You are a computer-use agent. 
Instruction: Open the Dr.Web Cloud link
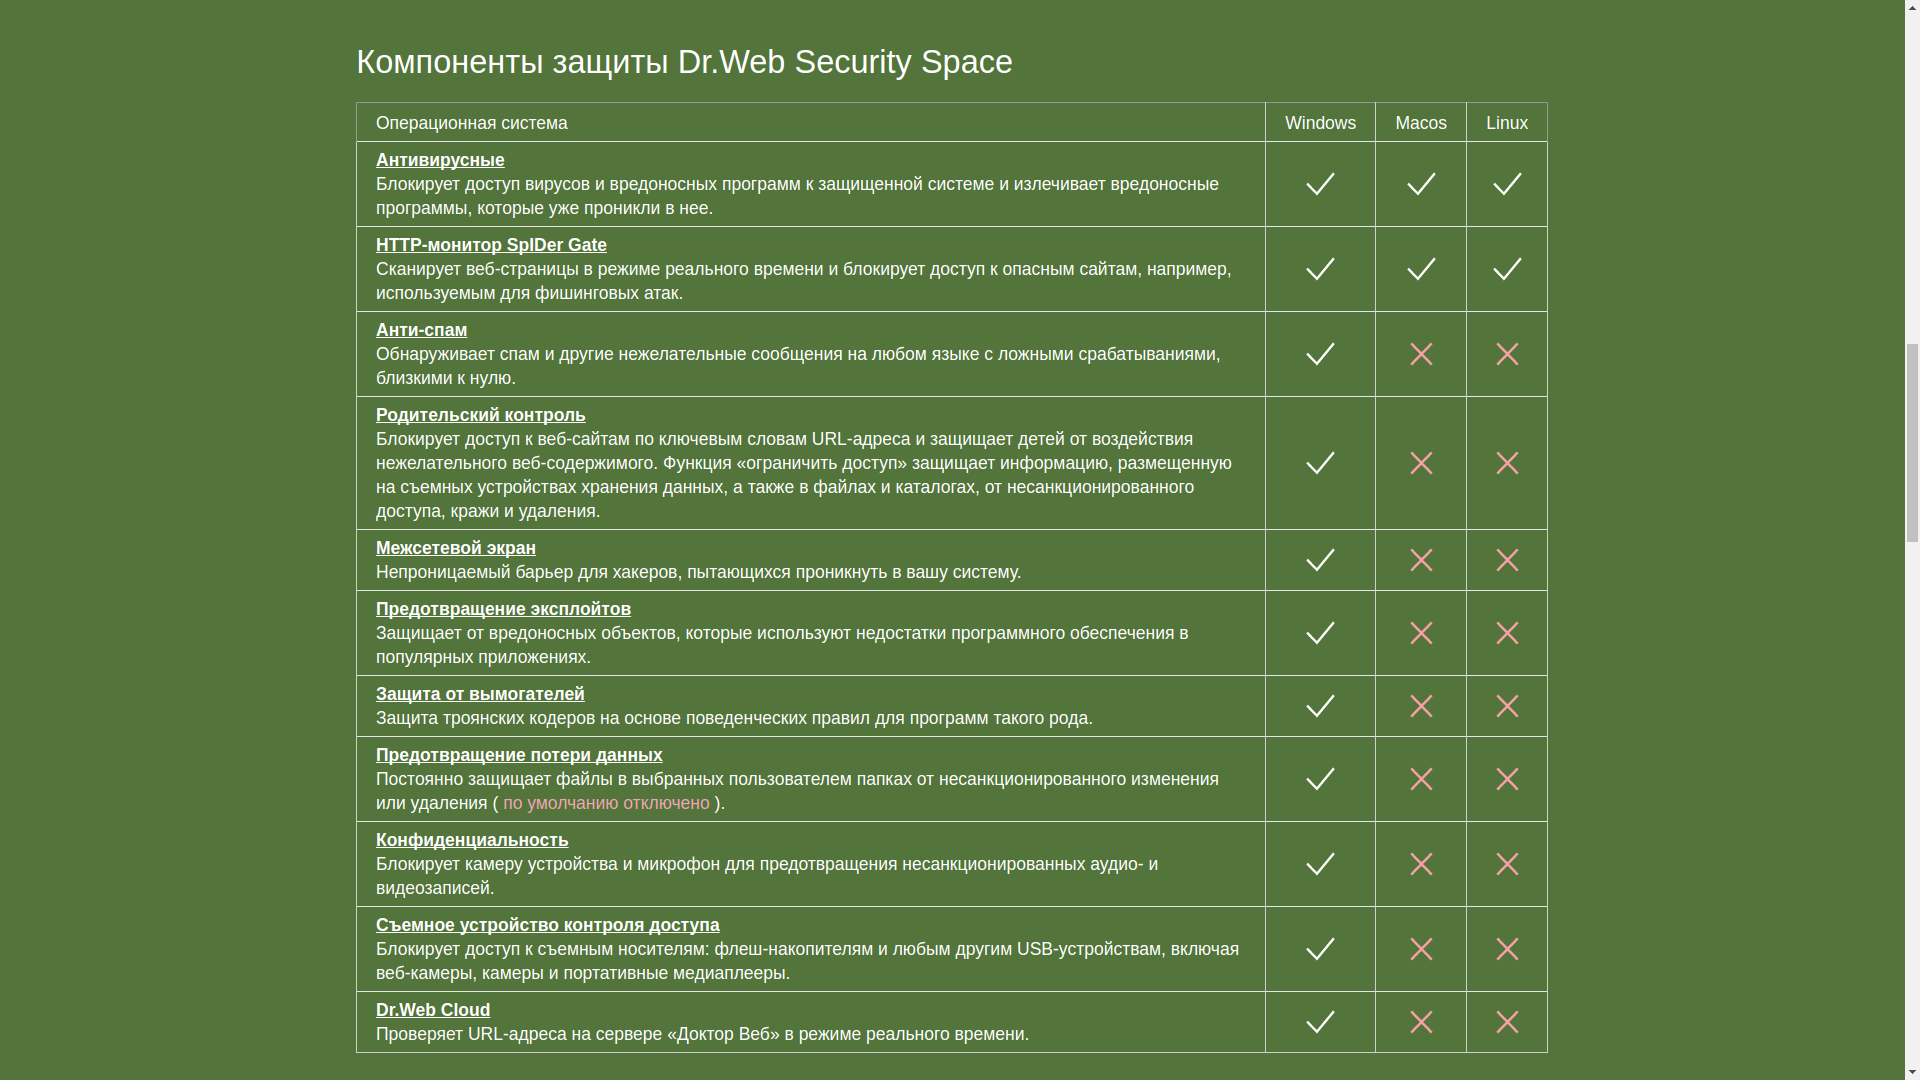pyautogui.click(x=432, y=1010)
